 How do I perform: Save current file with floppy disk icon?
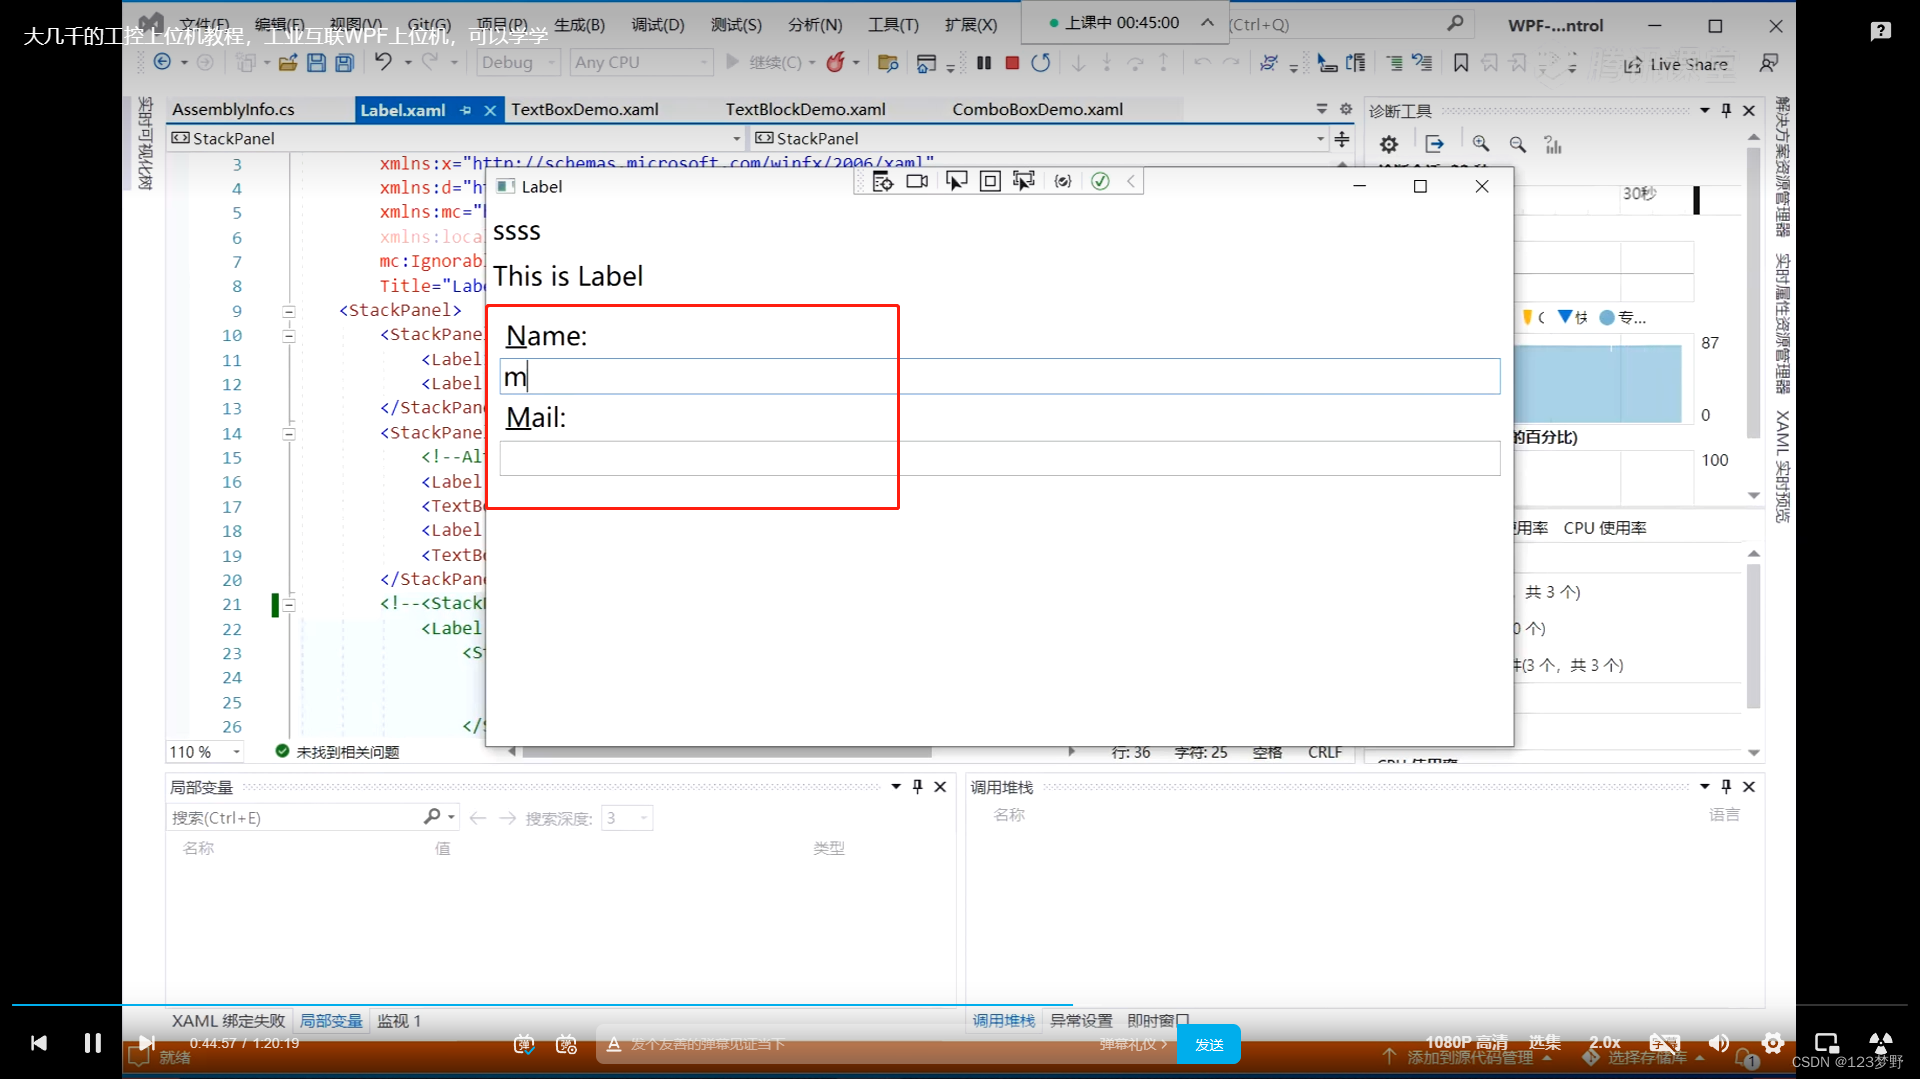316,62
